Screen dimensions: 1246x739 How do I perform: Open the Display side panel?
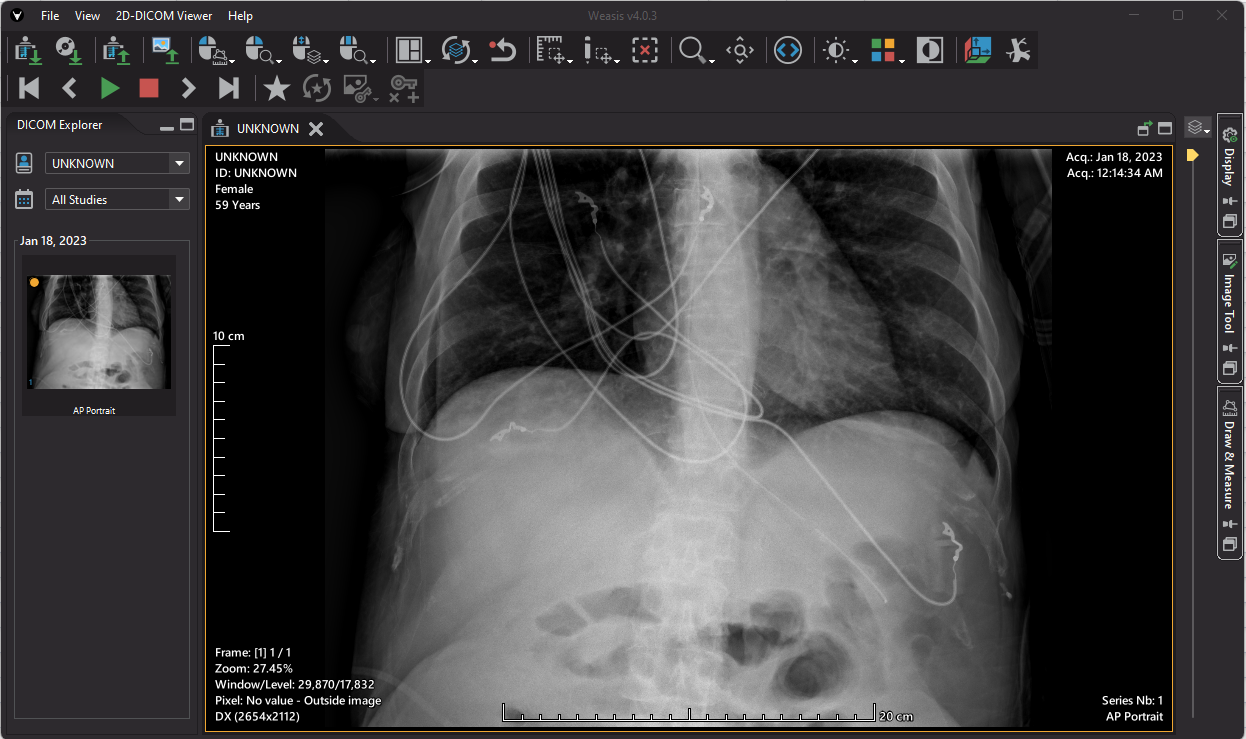1230,167
